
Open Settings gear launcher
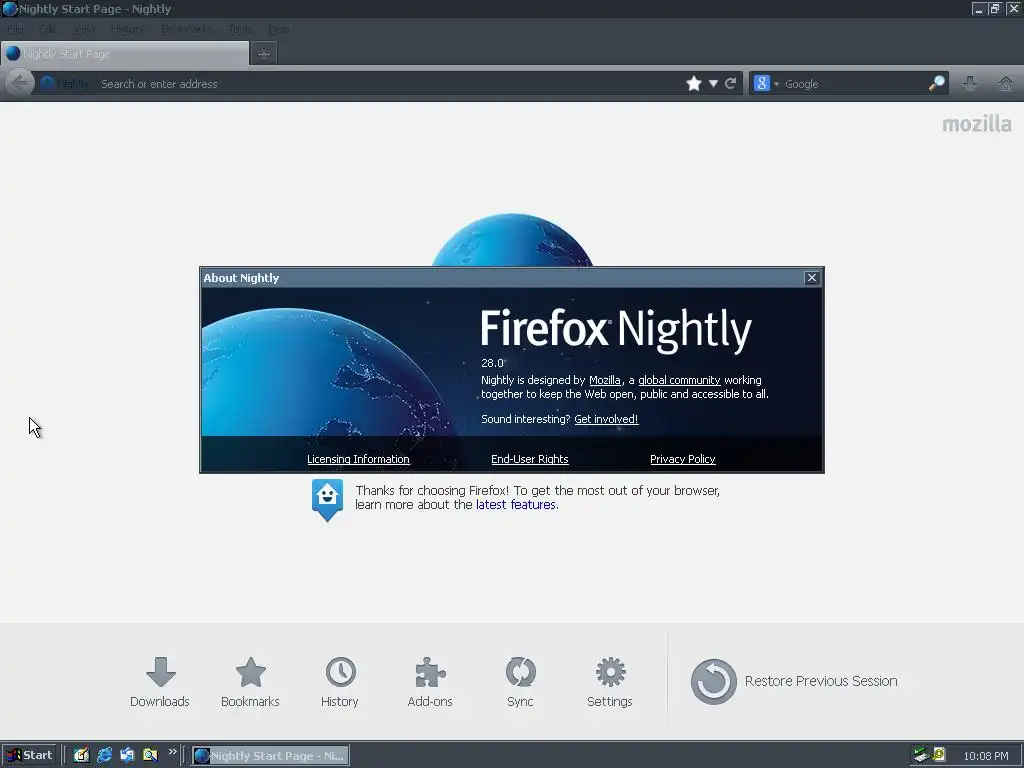(x=610, y=682)
